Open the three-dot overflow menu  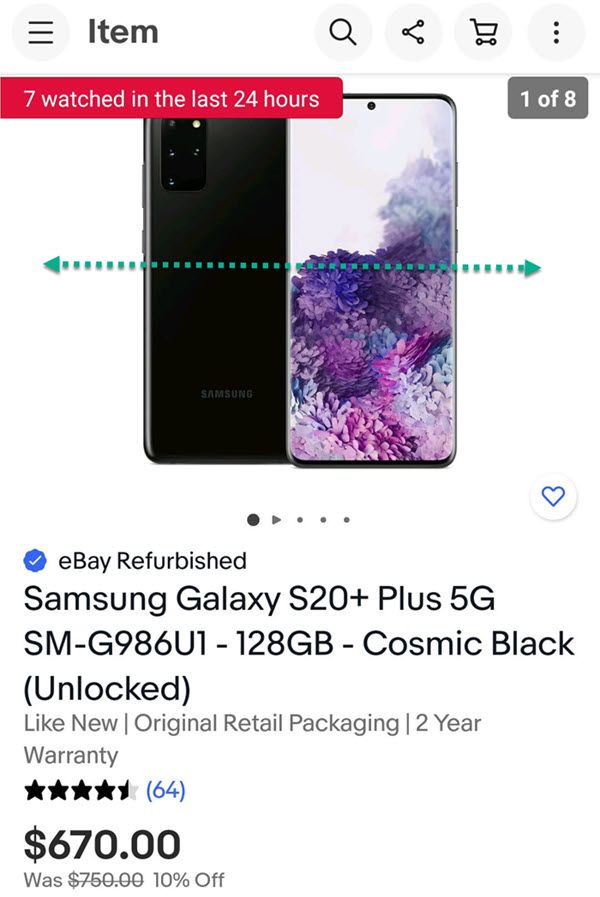click(556, 32)
